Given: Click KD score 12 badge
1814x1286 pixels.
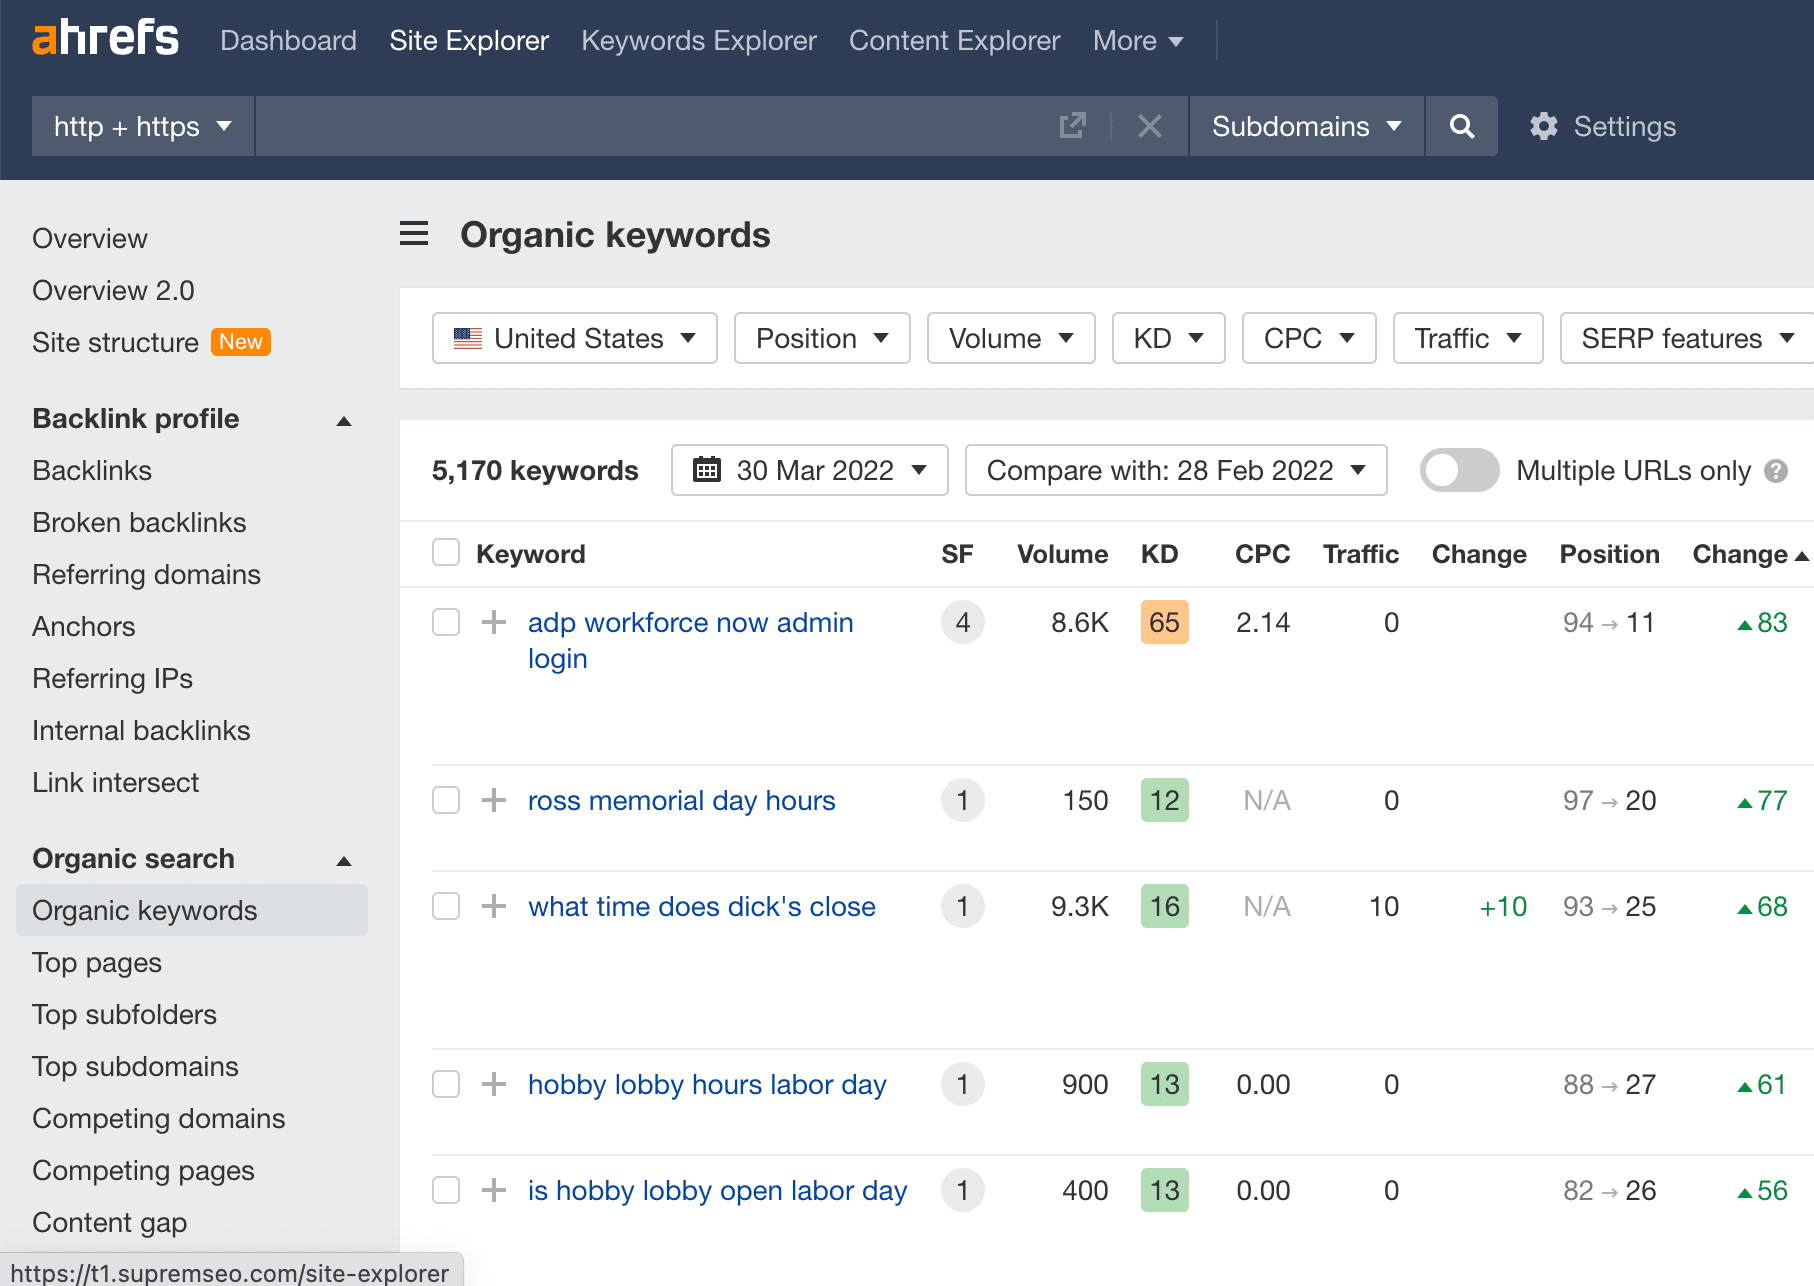Looking at the screenshot, I should coord(1164,800).
